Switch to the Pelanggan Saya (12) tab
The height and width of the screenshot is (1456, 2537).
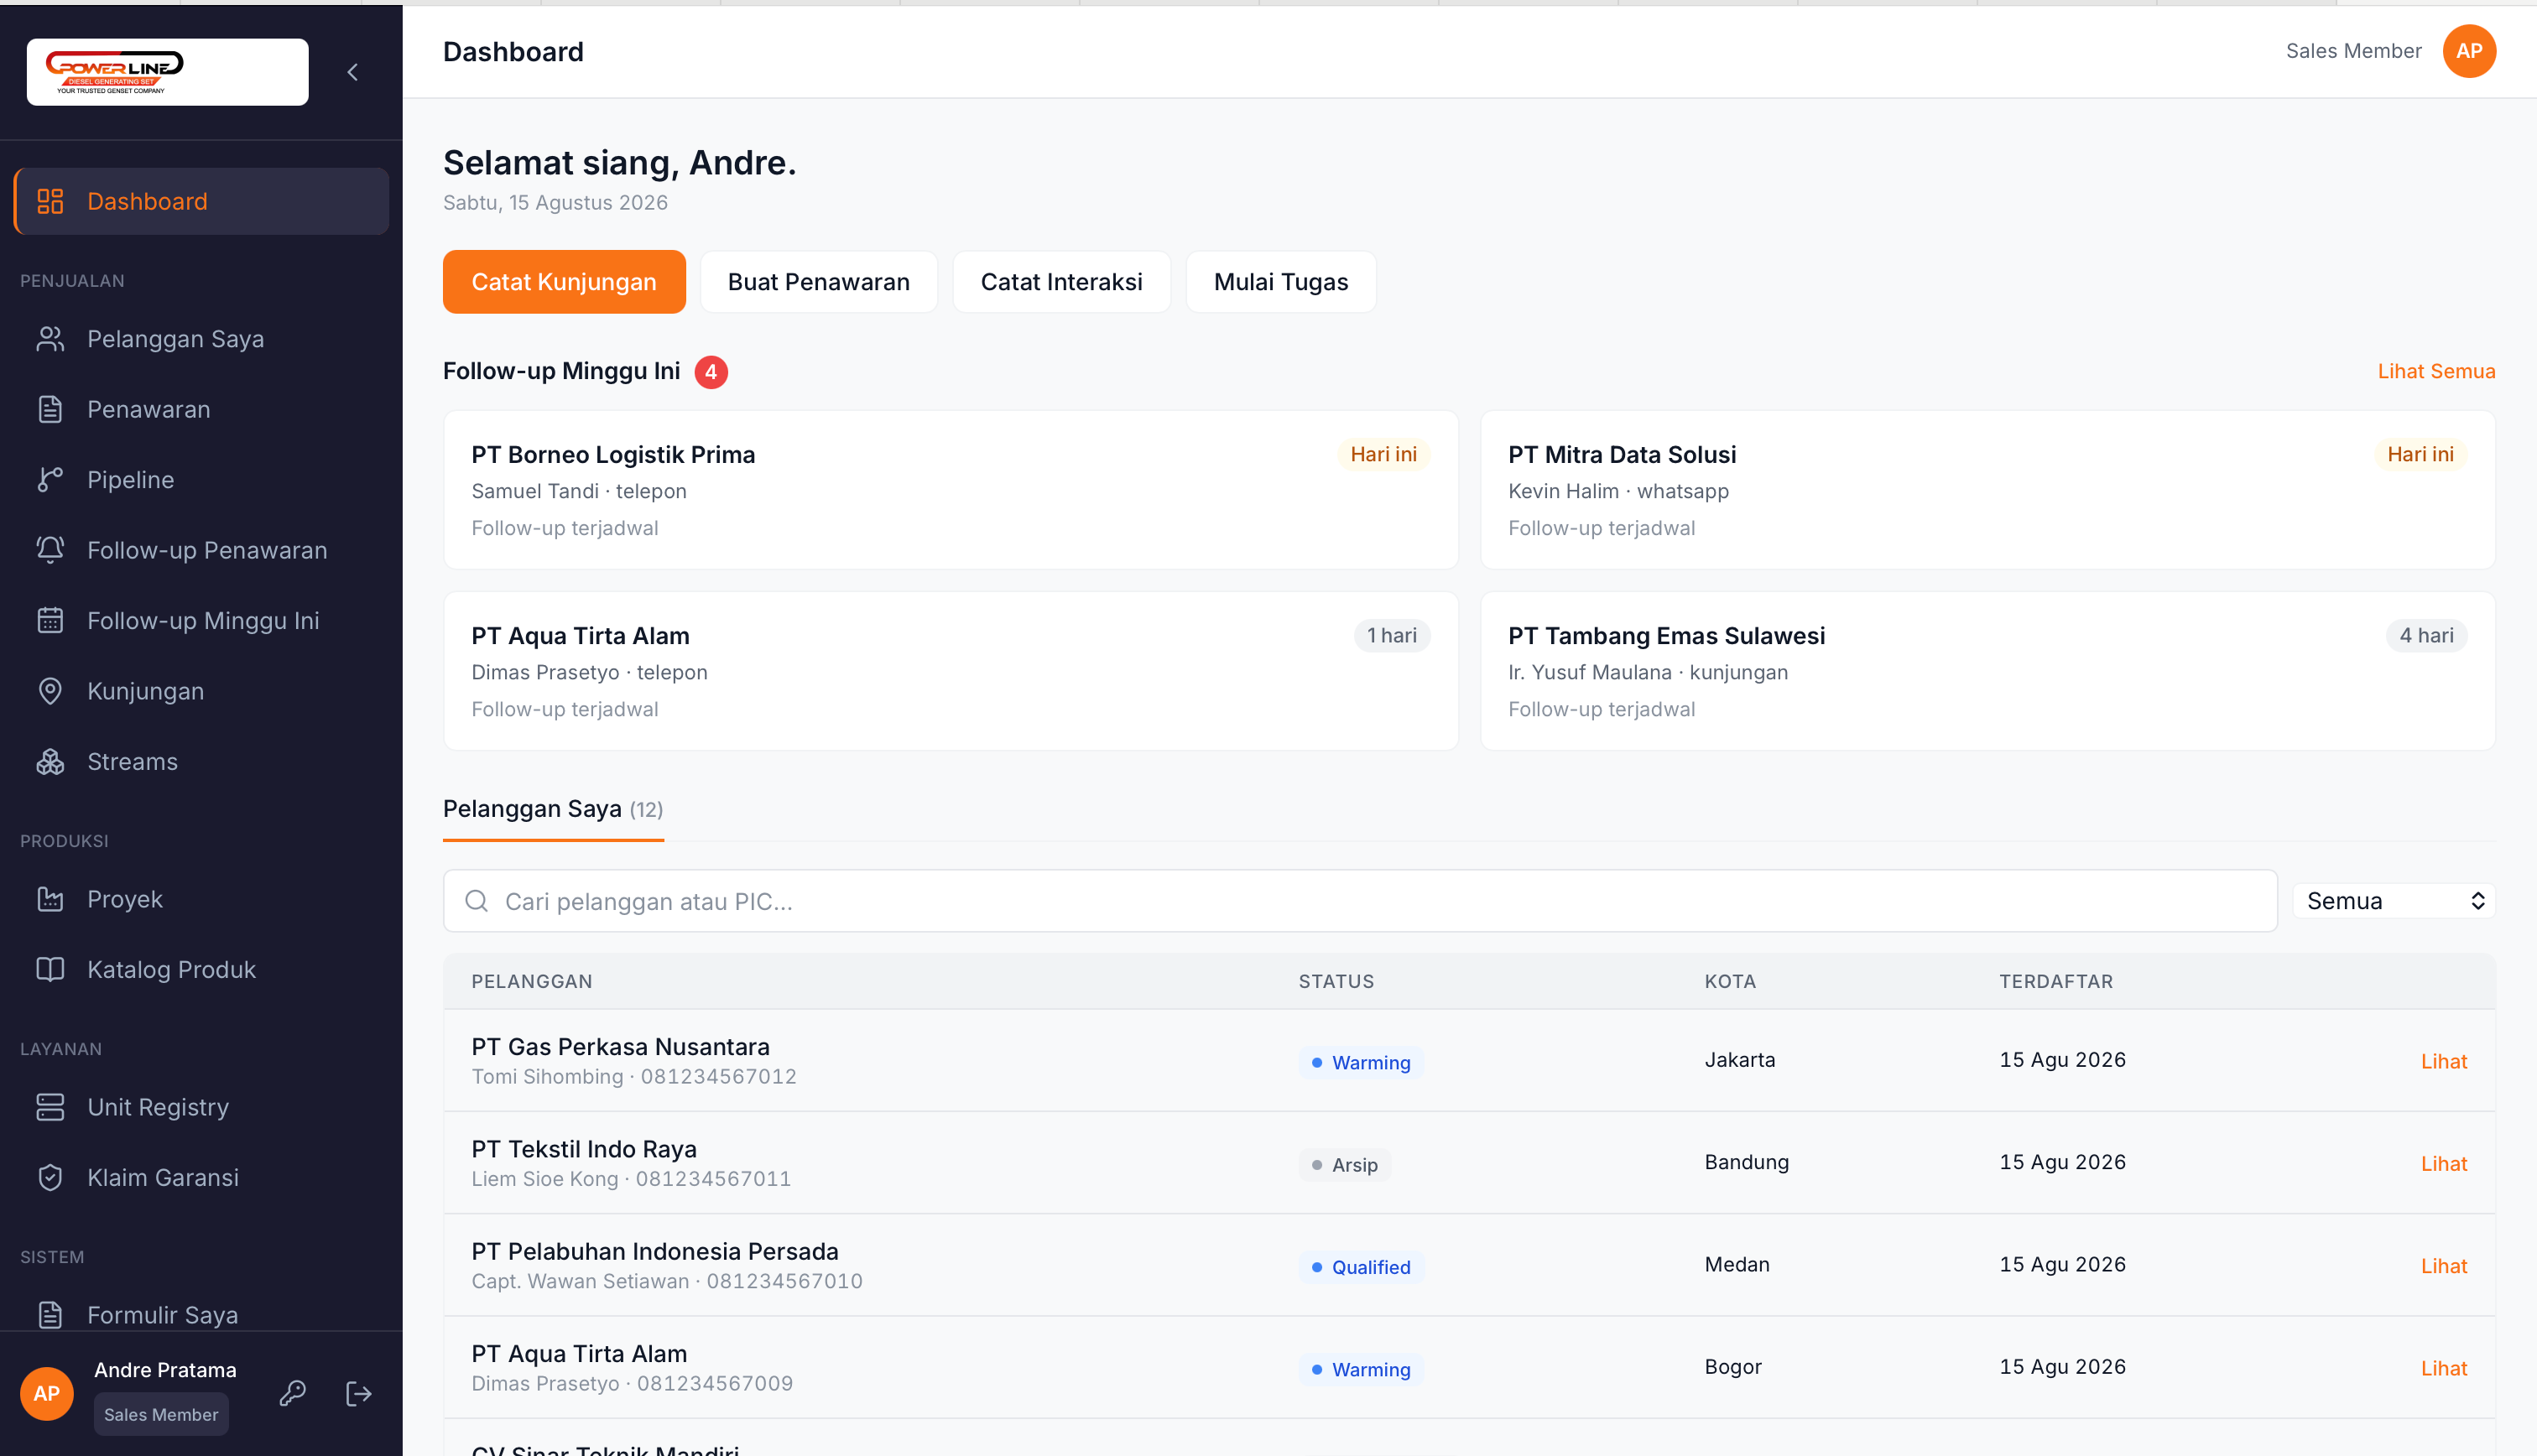[553, 809]
